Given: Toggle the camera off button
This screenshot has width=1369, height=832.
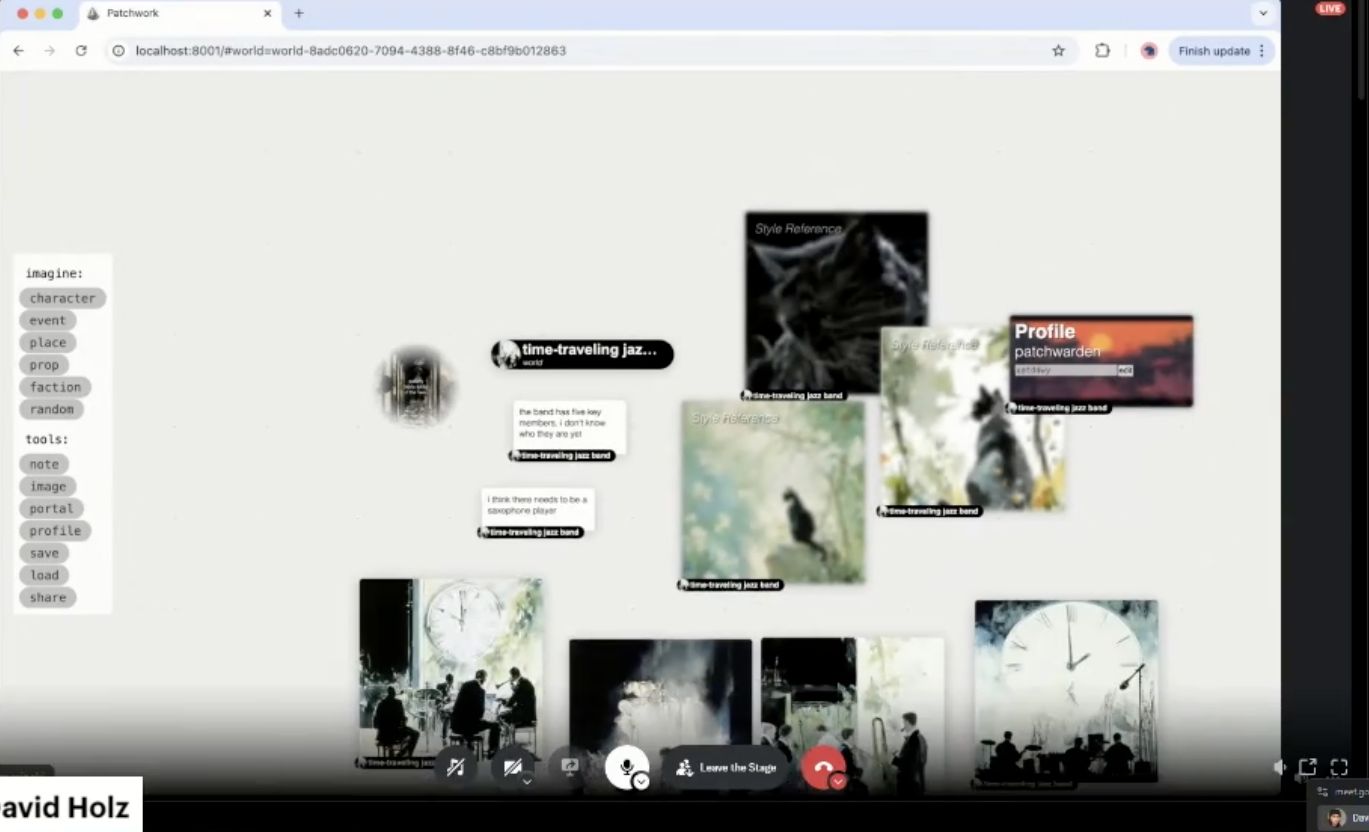Looking at the screenshot, I should (512, 767).
